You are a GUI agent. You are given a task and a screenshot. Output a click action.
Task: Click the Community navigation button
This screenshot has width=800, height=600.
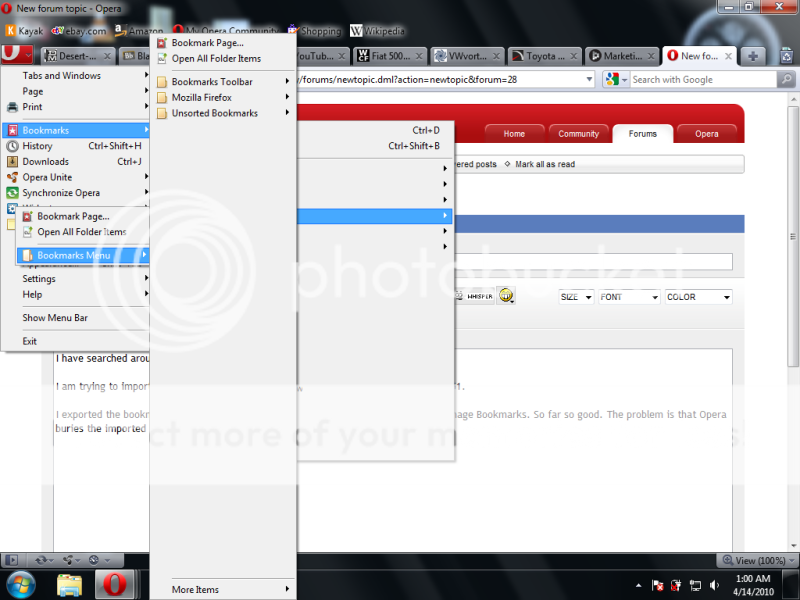coord(578,134)
